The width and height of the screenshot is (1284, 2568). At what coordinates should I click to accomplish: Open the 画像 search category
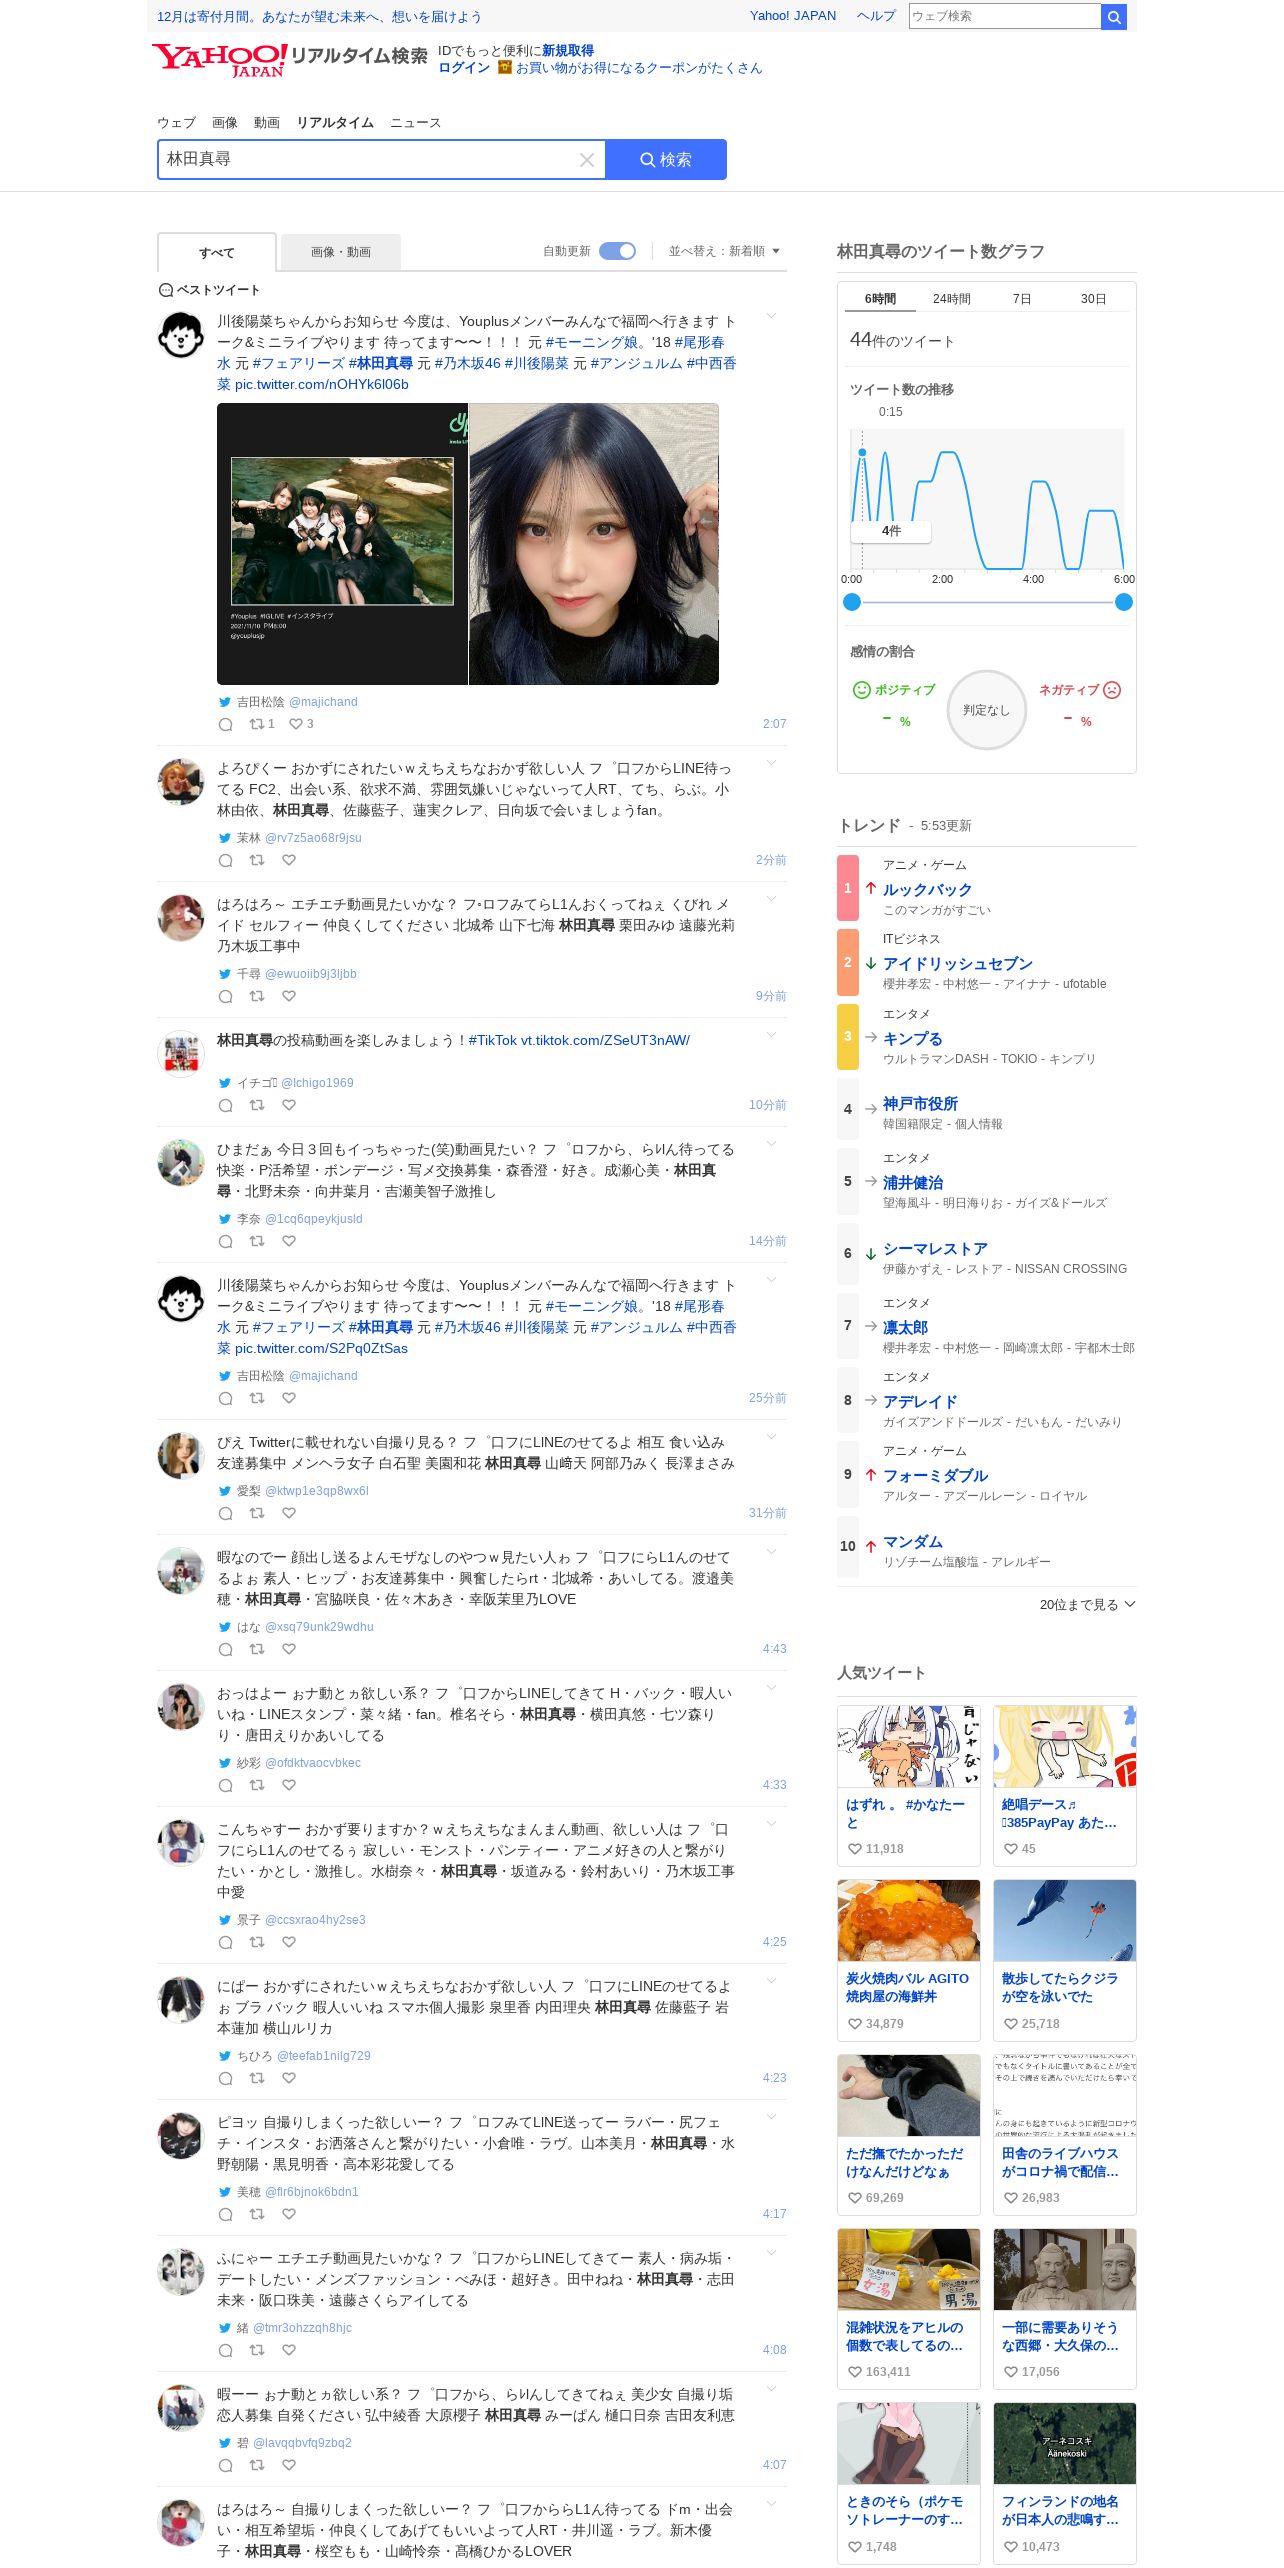click(225, 123)
